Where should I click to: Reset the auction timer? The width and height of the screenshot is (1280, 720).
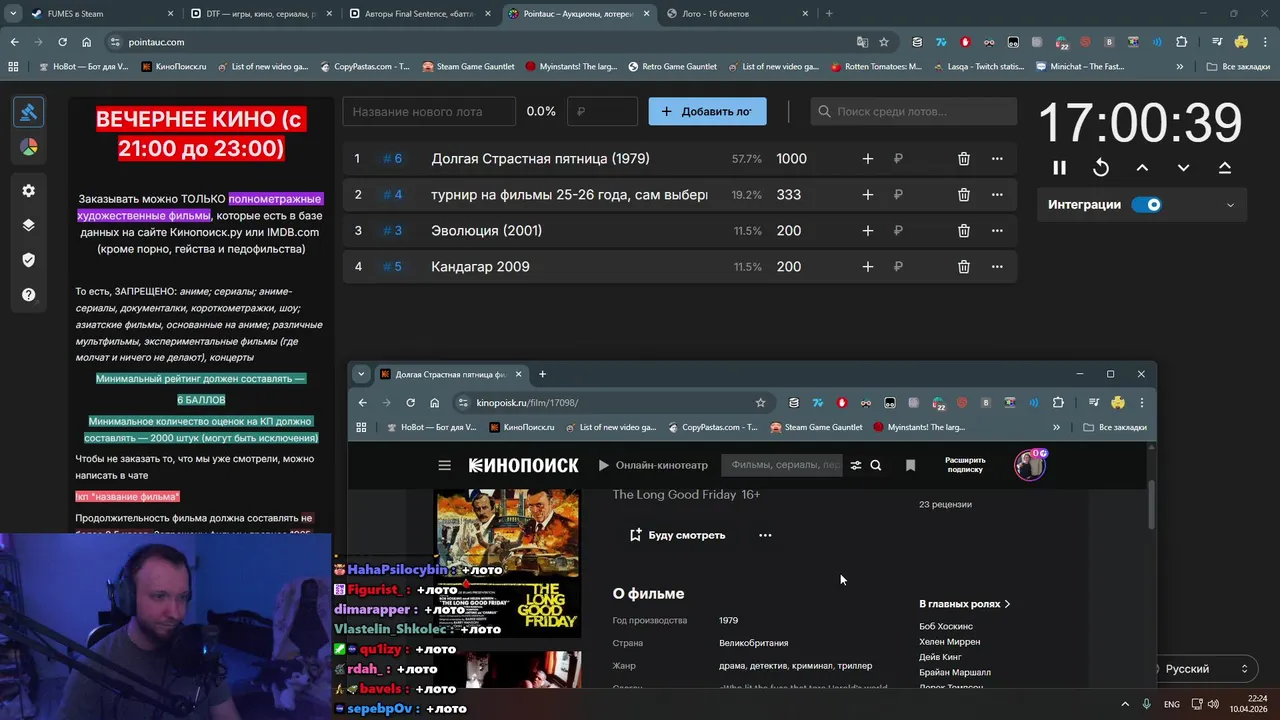1101,168
